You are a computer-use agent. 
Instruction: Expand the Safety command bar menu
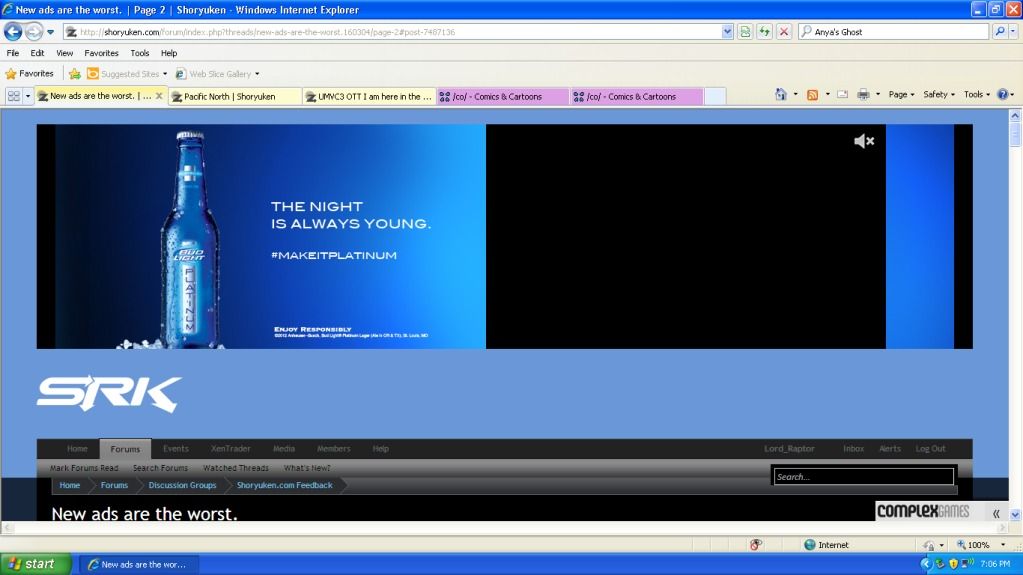click(x=938, y=95)
